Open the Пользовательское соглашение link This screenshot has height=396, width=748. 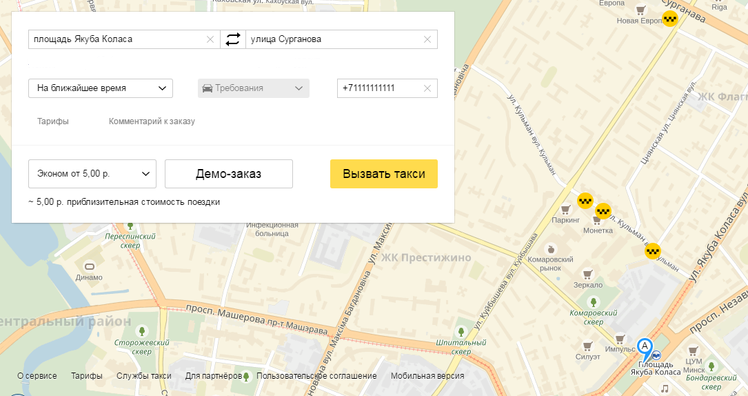(x=316, y=376)
